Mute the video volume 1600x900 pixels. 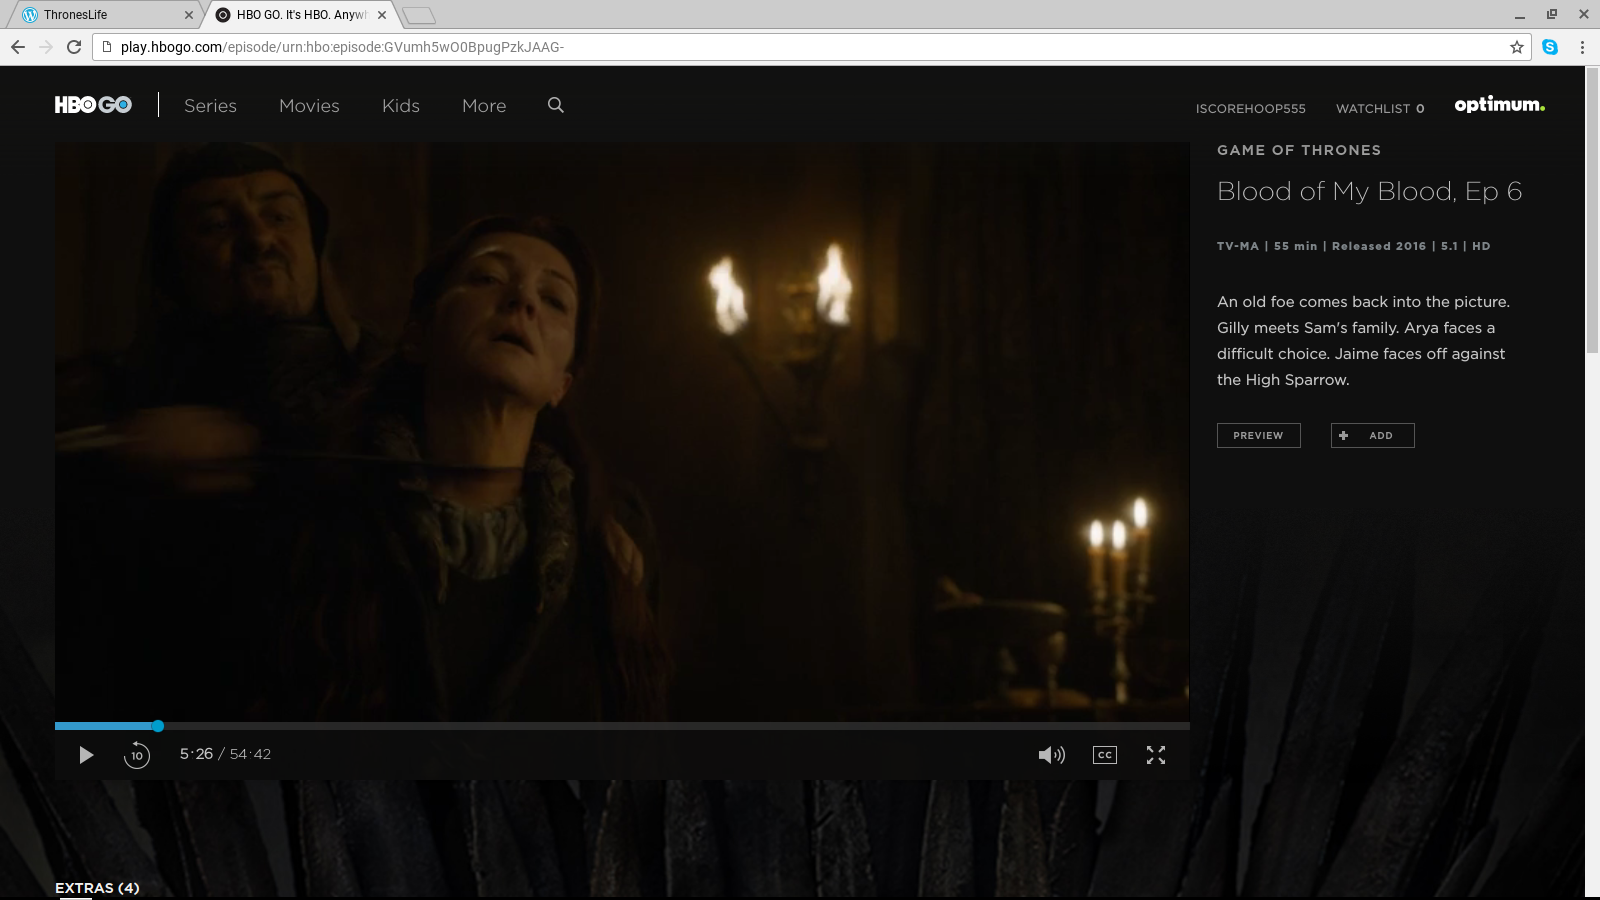(1051, 755)
